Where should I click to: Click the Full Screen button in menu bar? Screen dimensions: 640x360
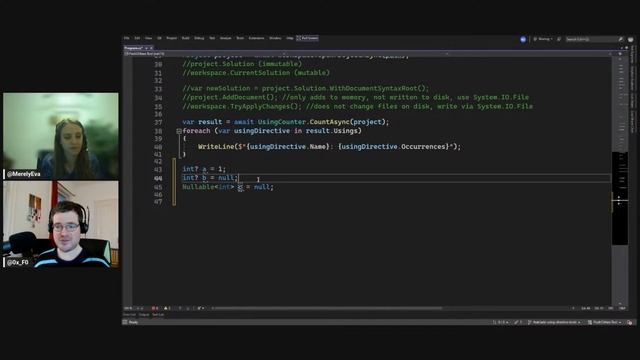click(307, 38)
